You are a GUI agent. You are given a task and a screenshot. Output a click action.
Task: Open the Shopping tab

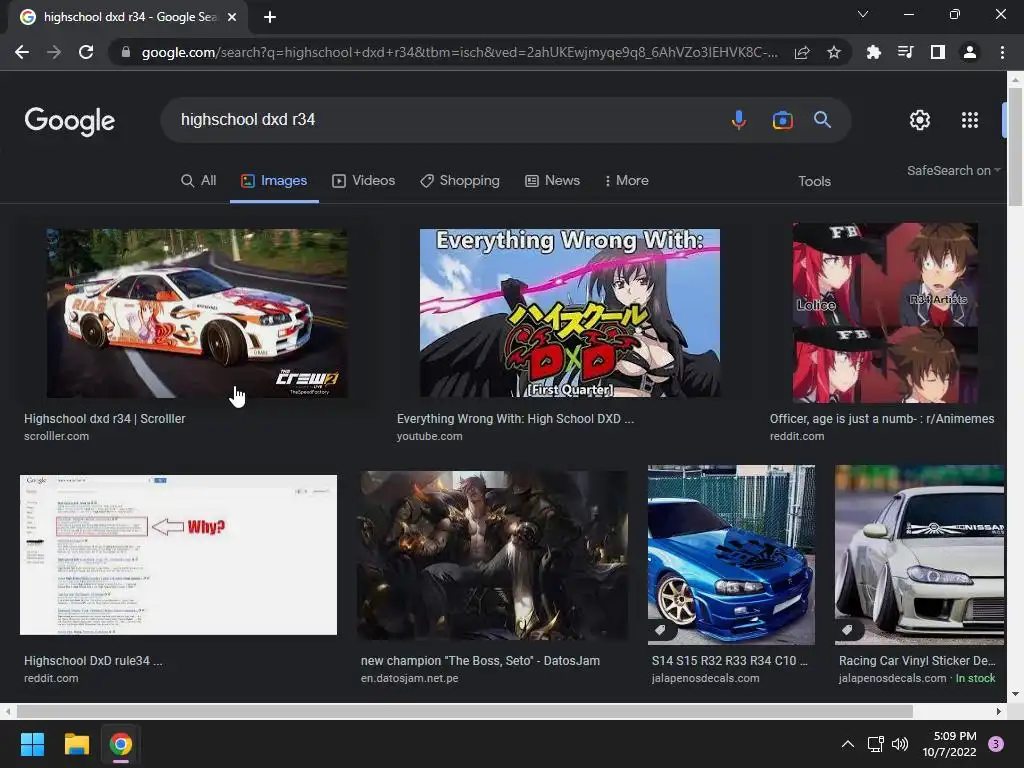(x=460, y=181)
